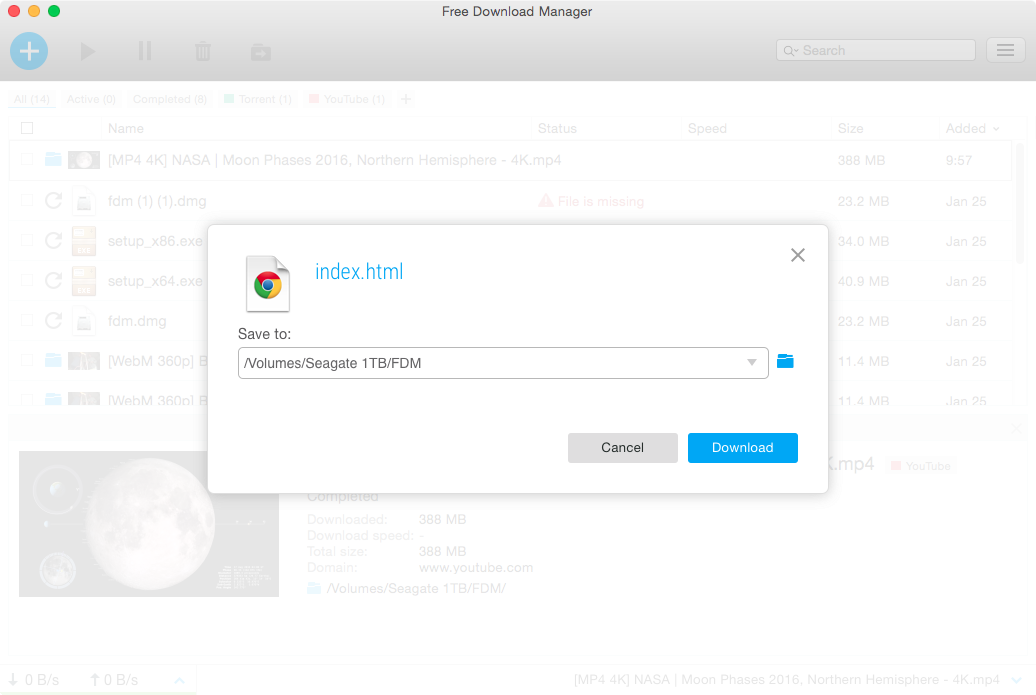Image resolution: width=1036 pixels, height=695 pixels.
Task: Sort downloads by Size column
Action: coord(850,128)
